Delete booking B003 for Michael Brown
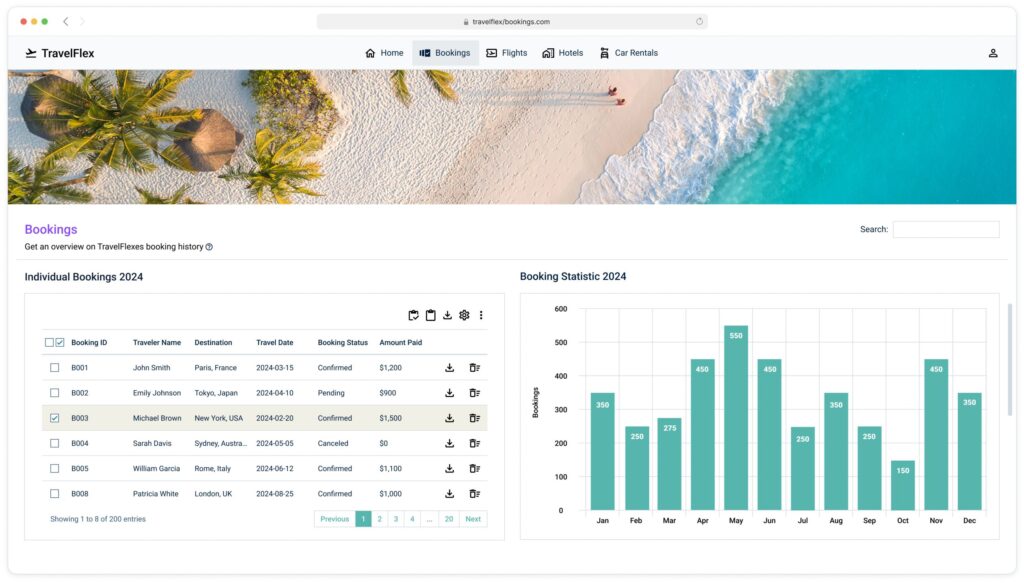This screenshot has height=583, width=1024. click(x=475, y=418)
